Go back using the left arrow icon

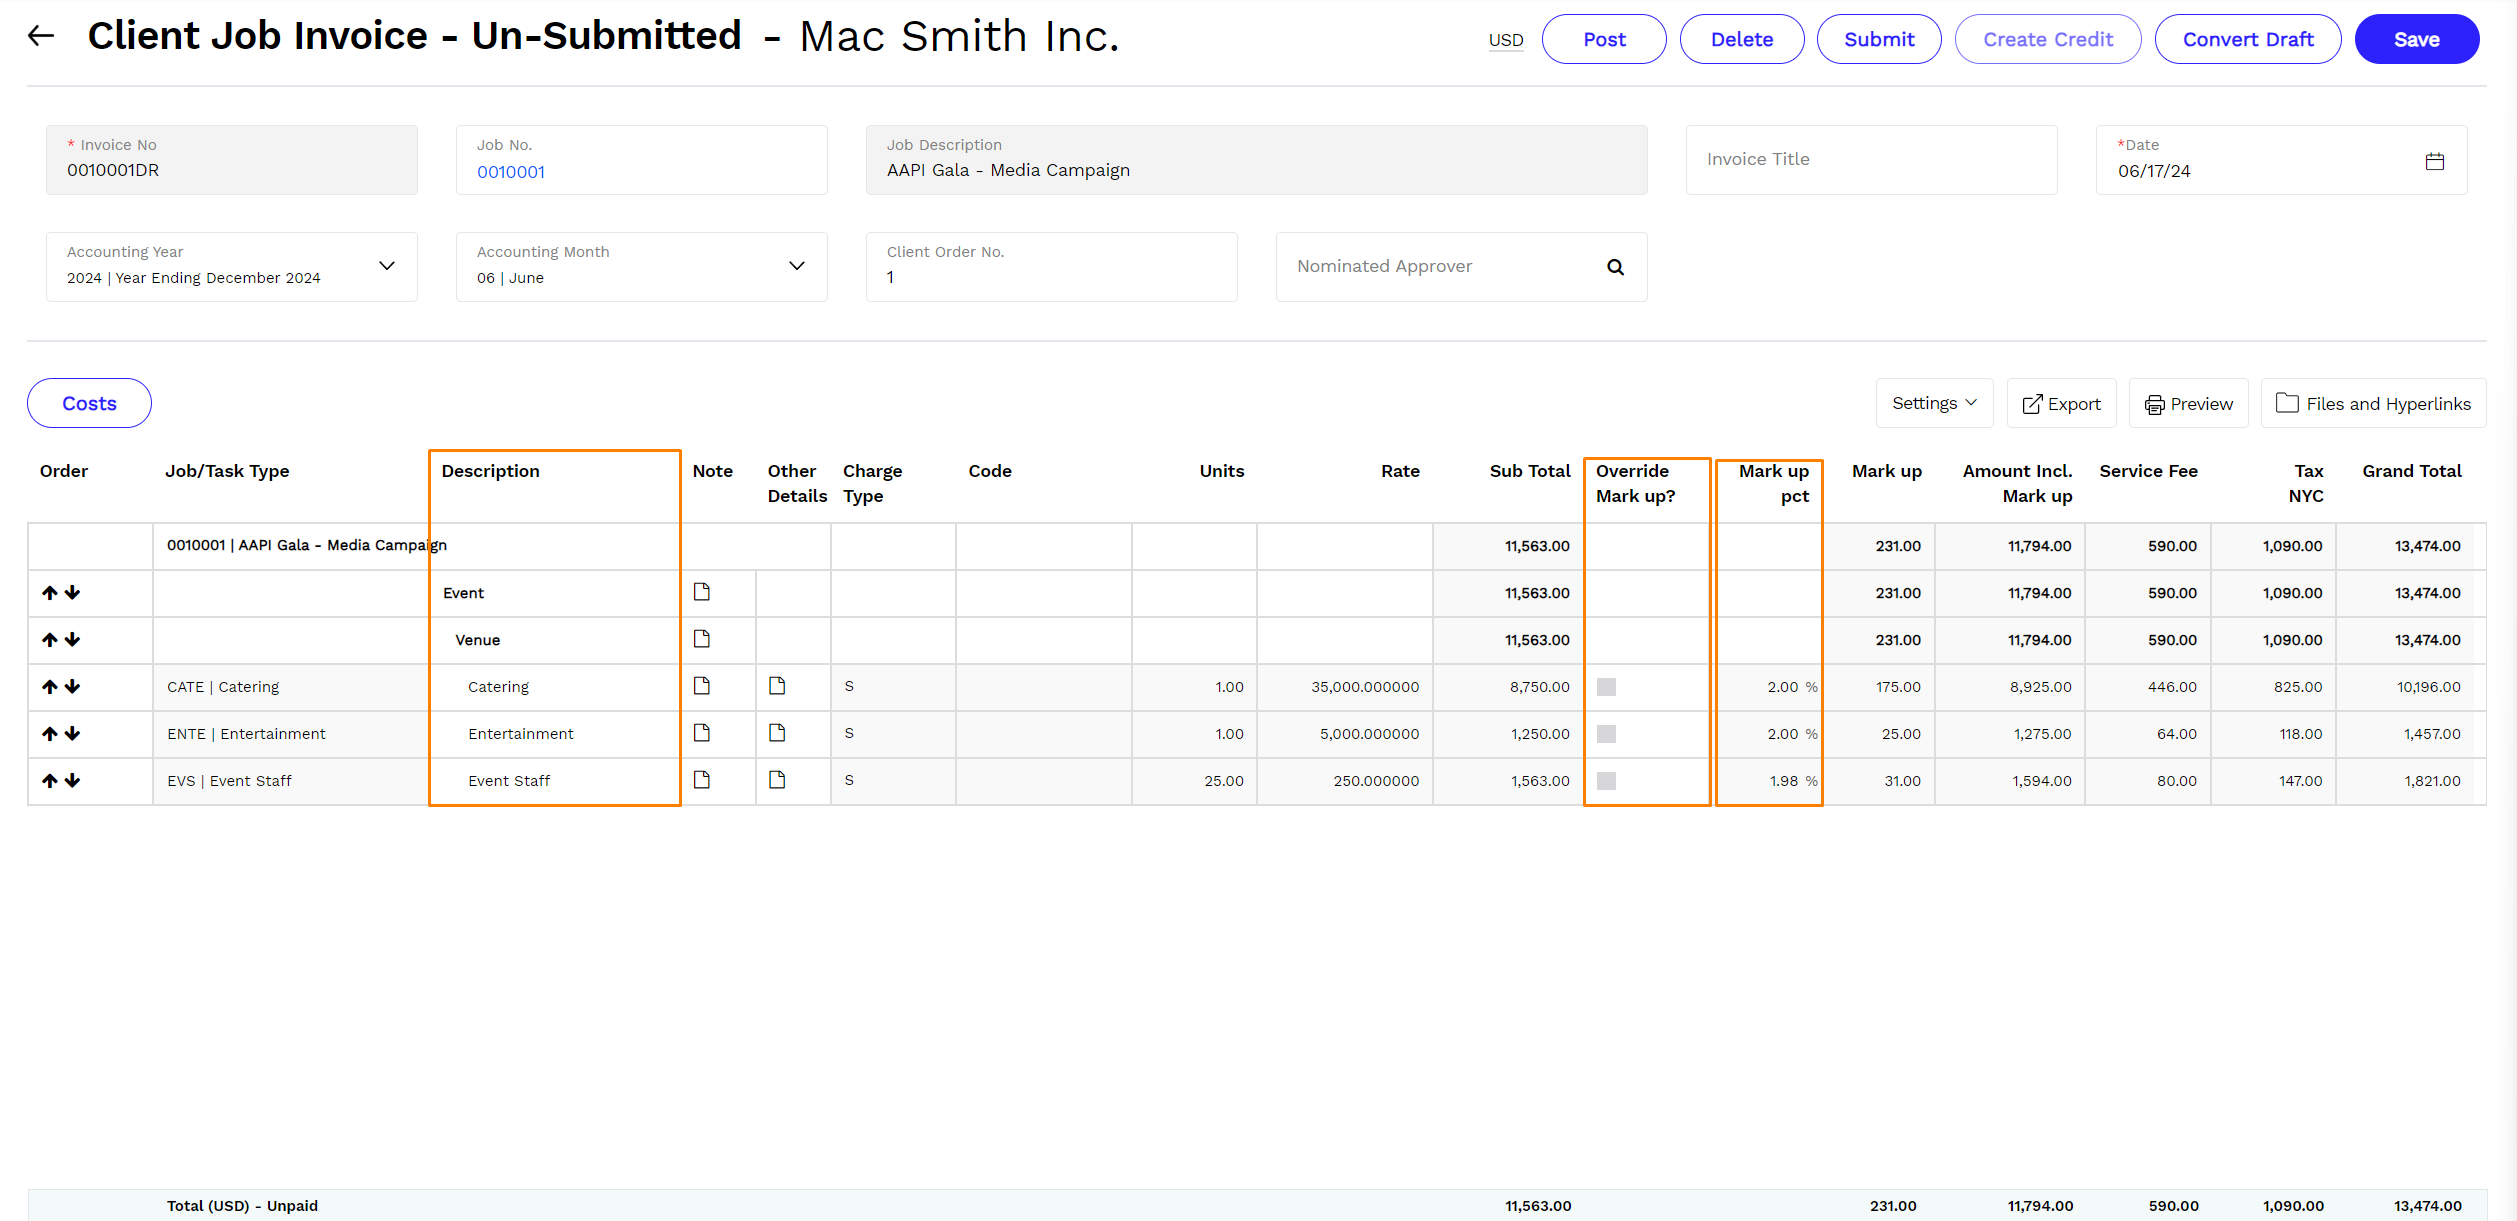pyautogui.click(x=41, y=36)
